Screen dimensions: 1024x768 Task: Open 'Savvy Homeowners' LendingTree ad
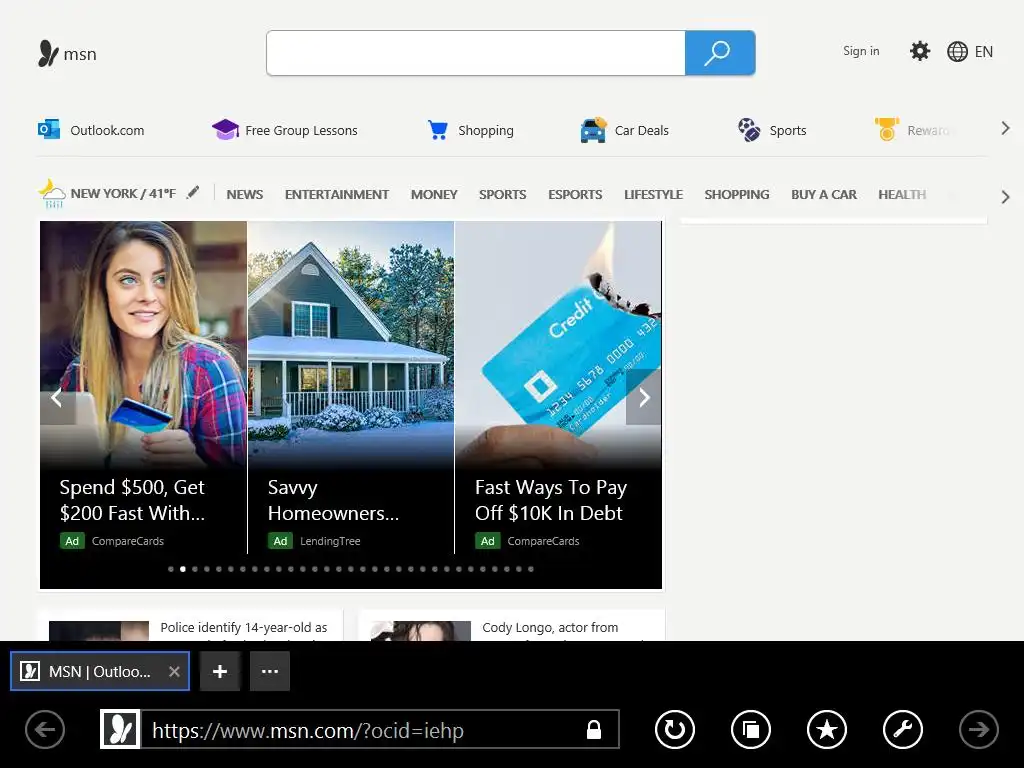point(333,500)
